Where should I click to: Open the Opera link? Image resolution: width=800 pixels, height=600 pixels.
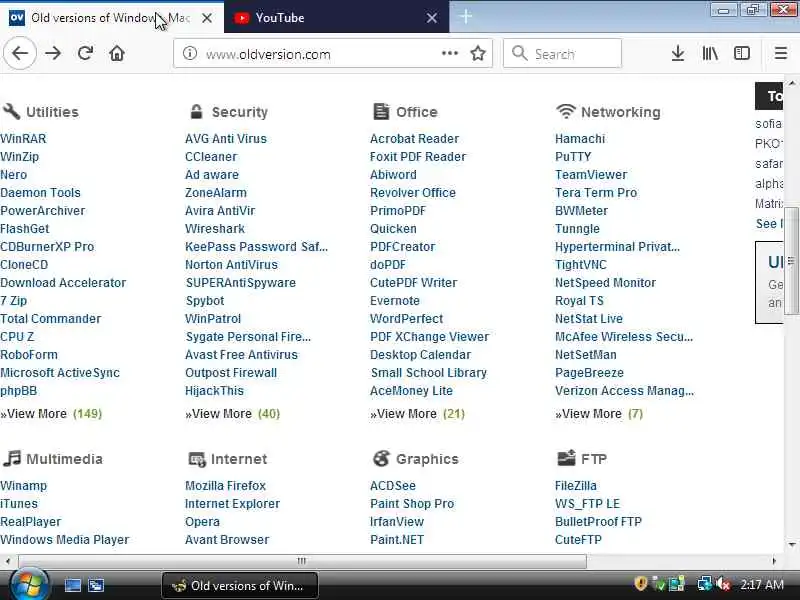(x=202, y=521)
